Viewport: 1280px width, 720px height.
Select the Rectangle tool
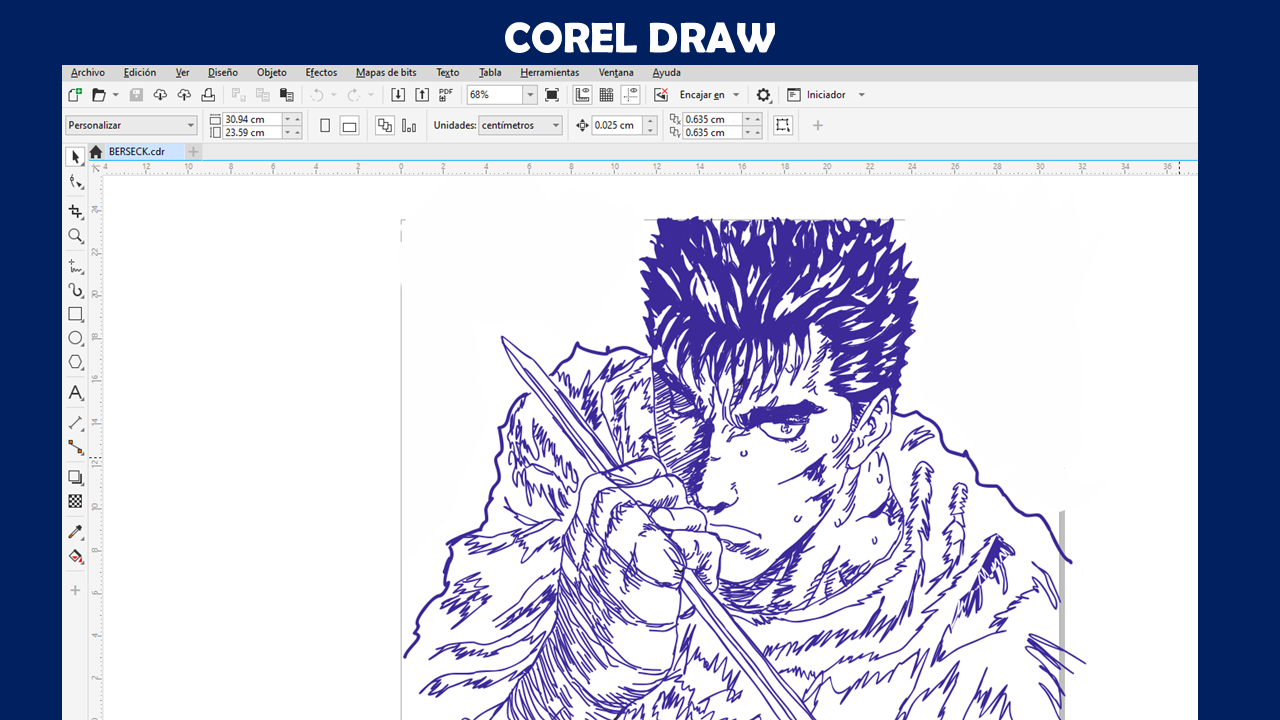(75, 314)
